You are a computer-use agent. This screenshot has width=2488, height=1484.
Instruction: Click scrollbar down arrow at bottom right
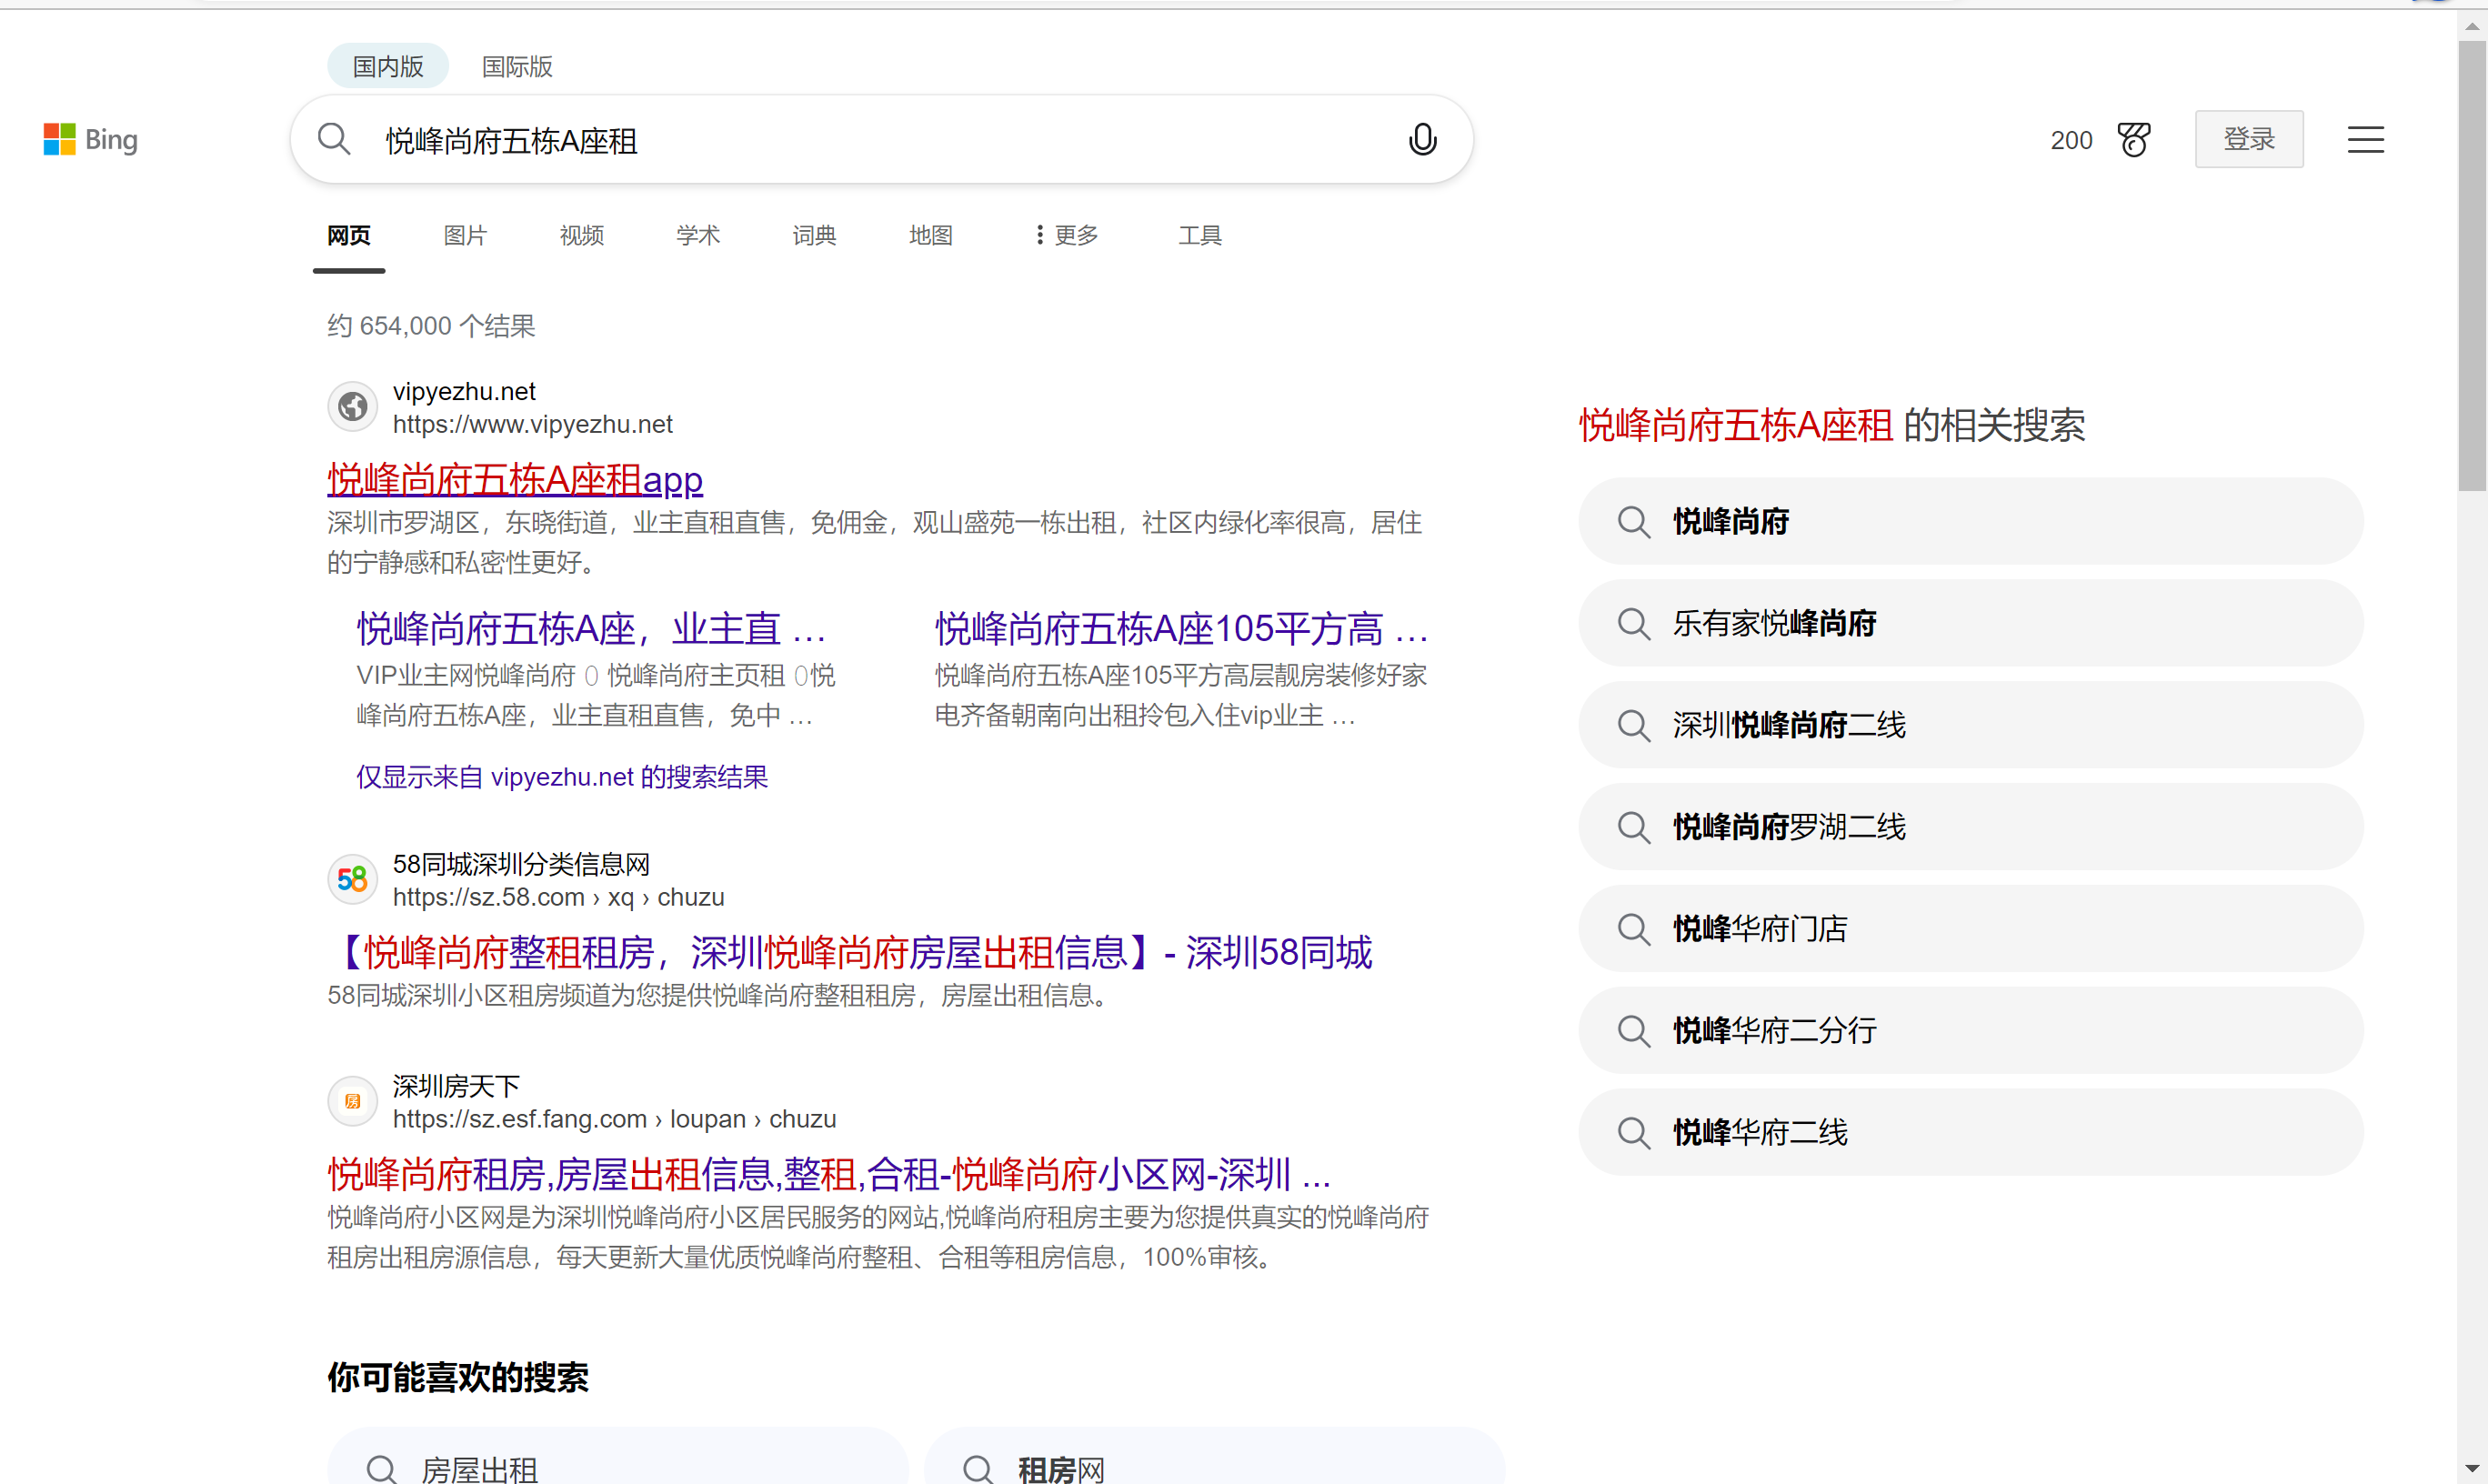tap(2472, 1469)
